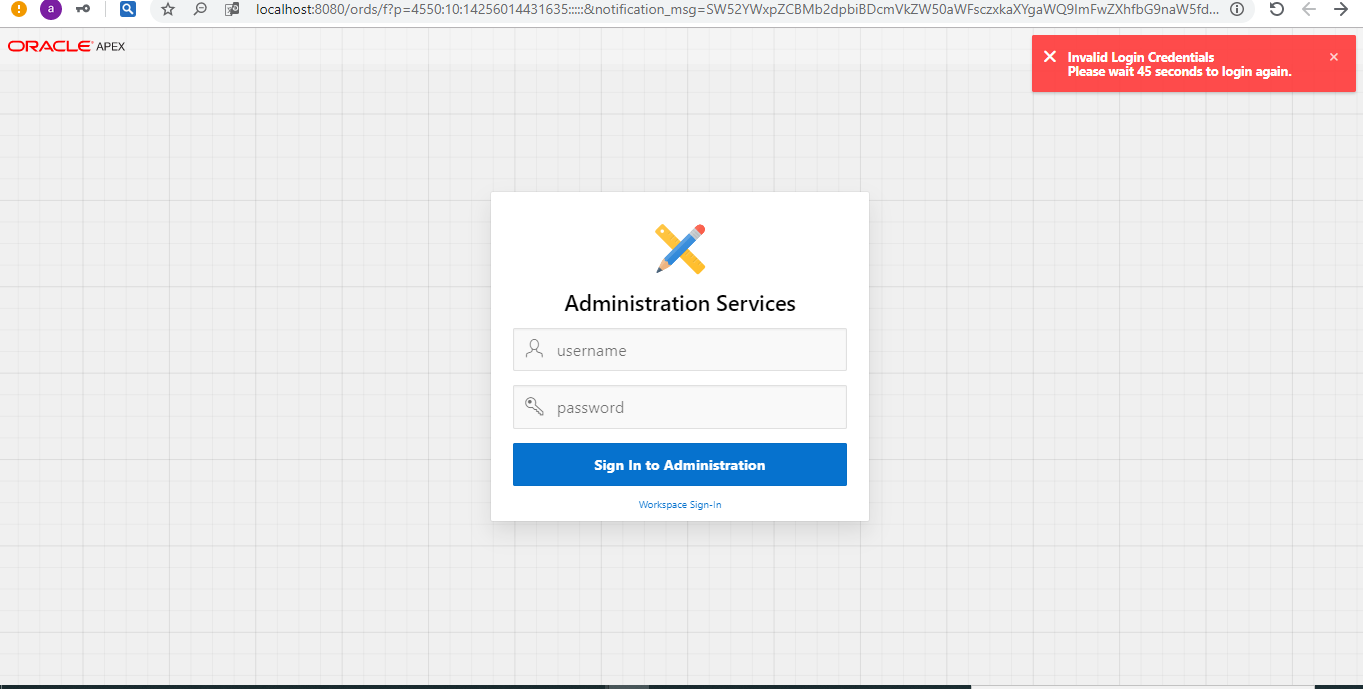Reload the page with the refresh icon
This screenshot has height=689, width=1363.
pos(1276,9)
